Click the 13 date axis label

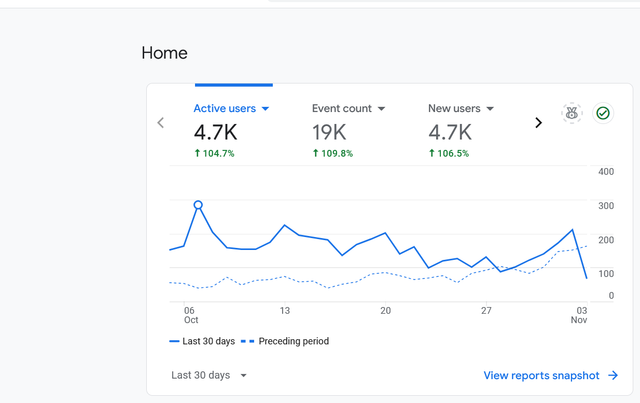tap(284, 311)
